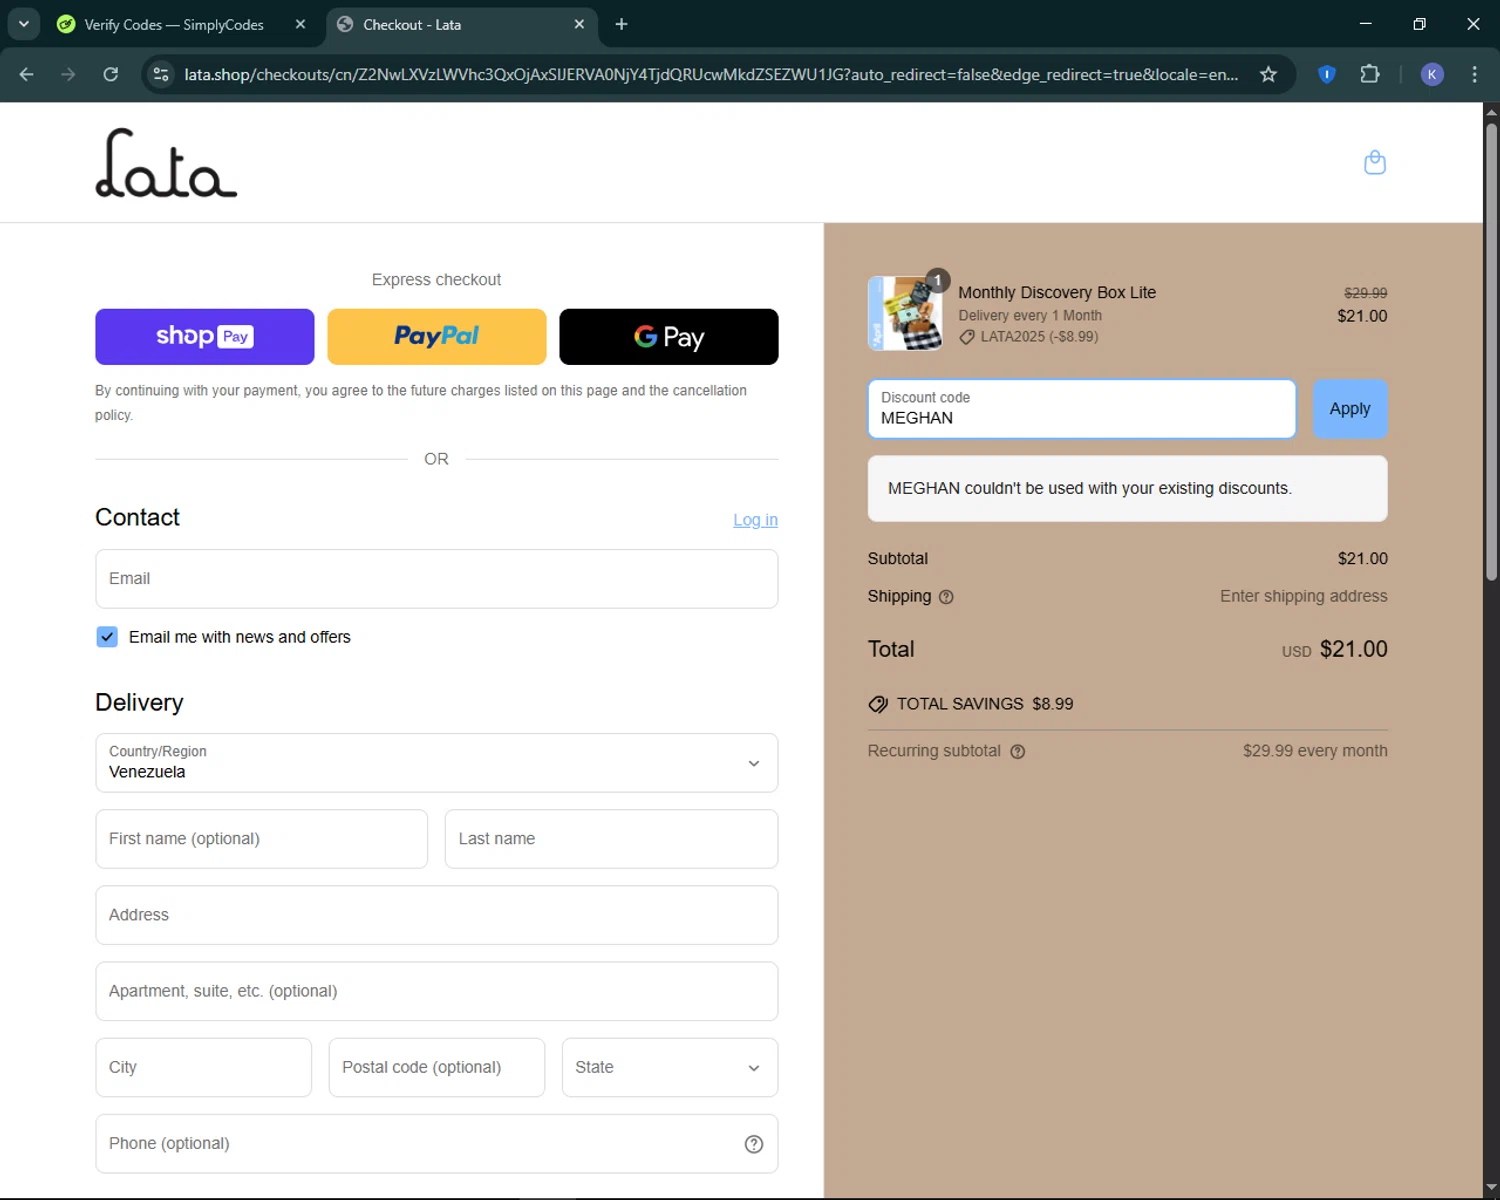The image size is (1500, 1200).
Task: Click the Discount code input containing MEGHAN
Action: tap(1082, 409)
